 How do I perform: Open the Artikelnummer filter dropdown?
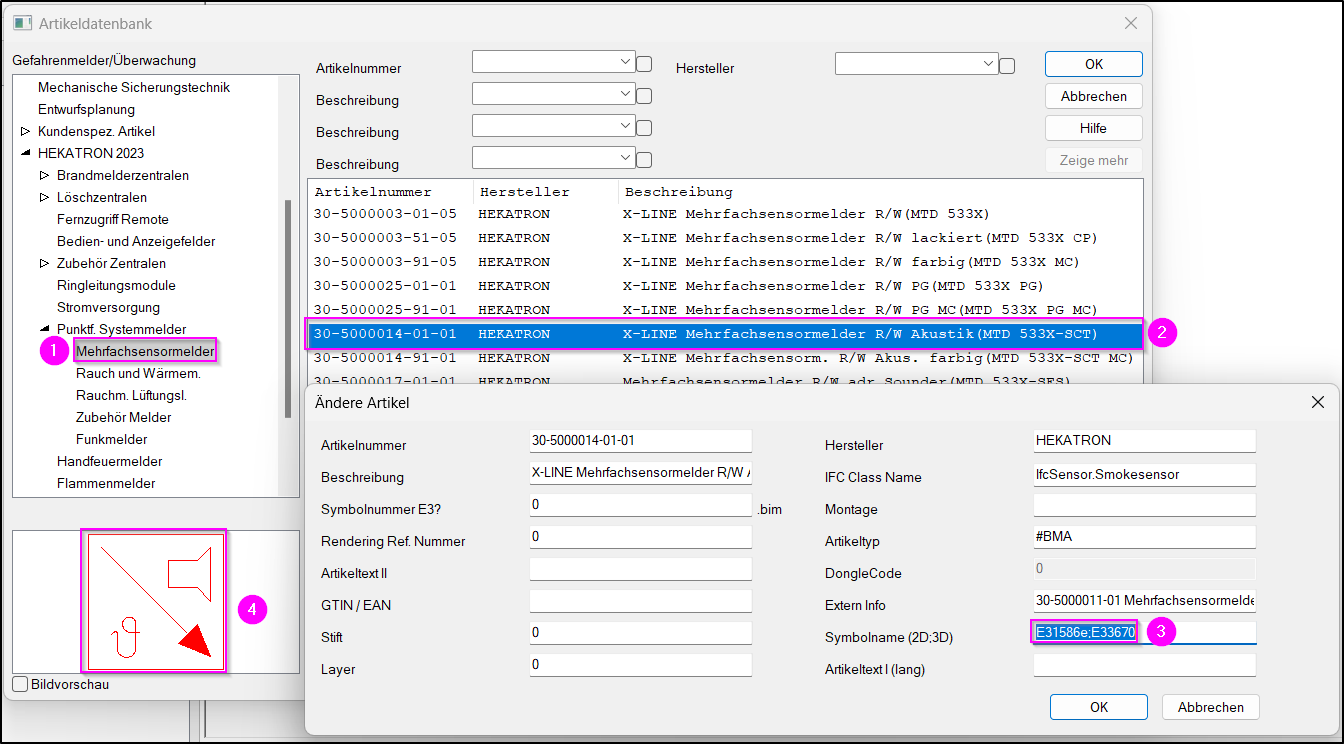point(626,62)
